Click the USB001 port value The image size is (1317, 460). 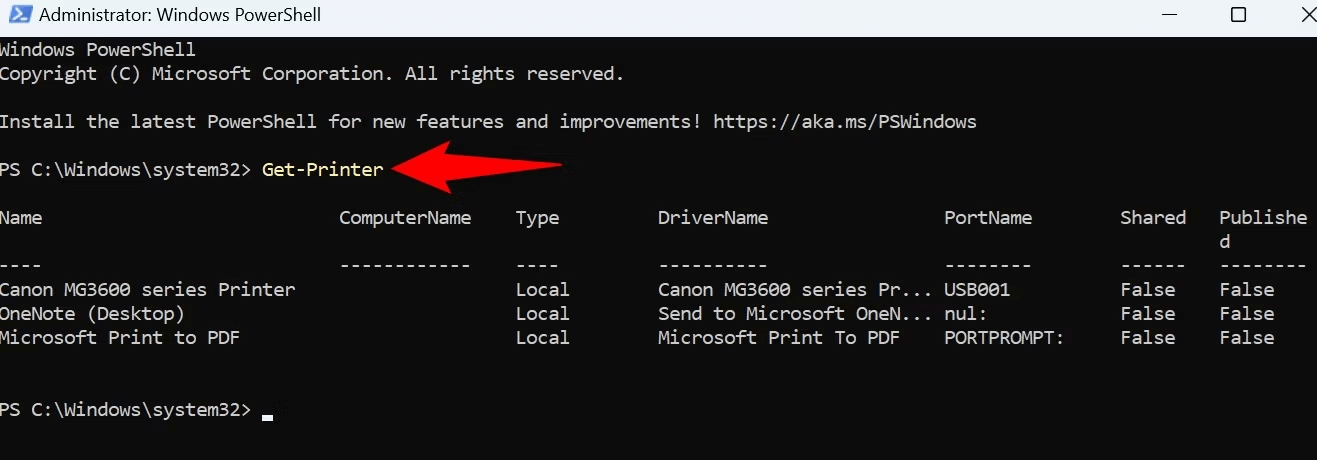pyautogui.click(x=977, y=290)
